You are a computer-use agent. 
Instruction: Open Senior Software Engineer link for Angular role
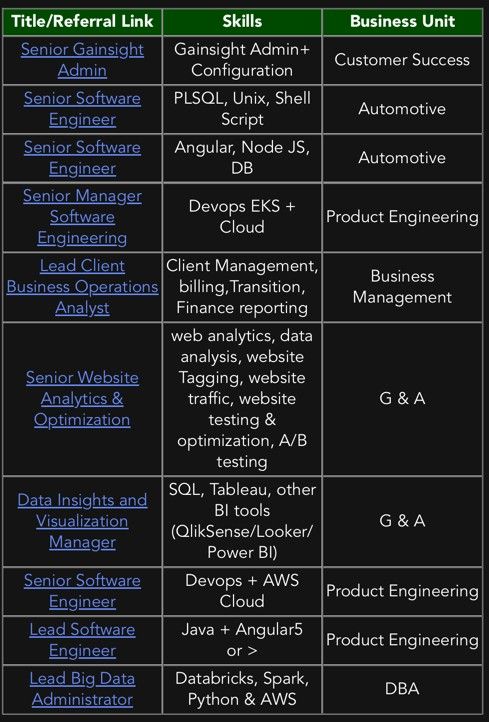(82, 158)
